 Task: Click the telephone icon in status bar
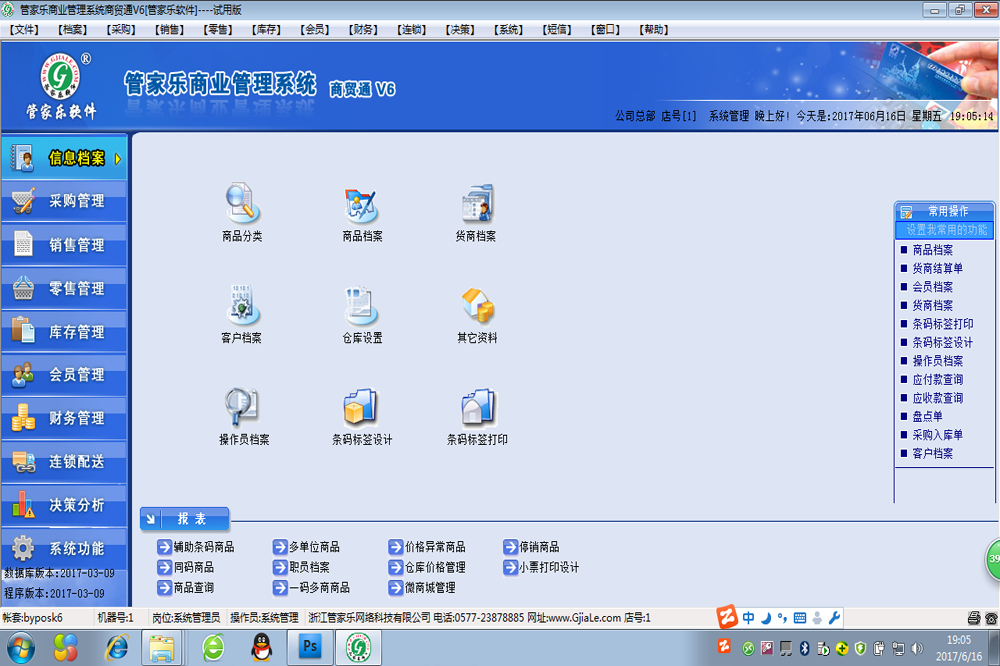(x=991, y=618)
